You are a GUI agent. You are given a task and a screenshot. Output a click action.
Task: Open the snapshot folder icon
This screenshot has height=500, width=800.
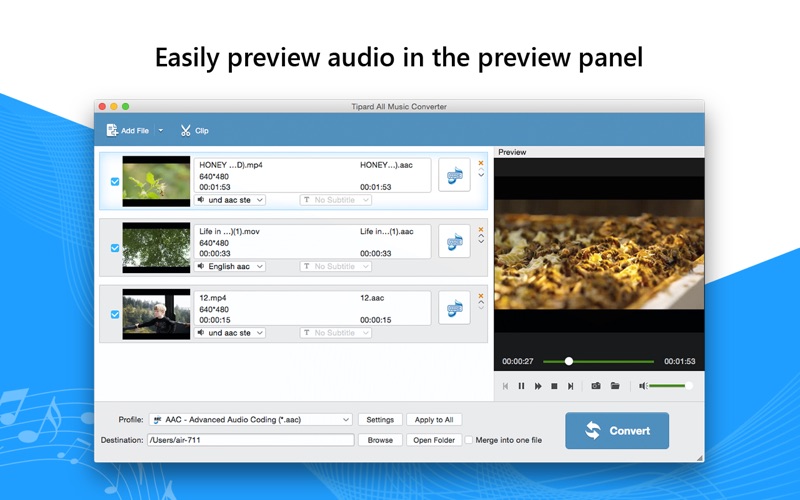(615, 386)
